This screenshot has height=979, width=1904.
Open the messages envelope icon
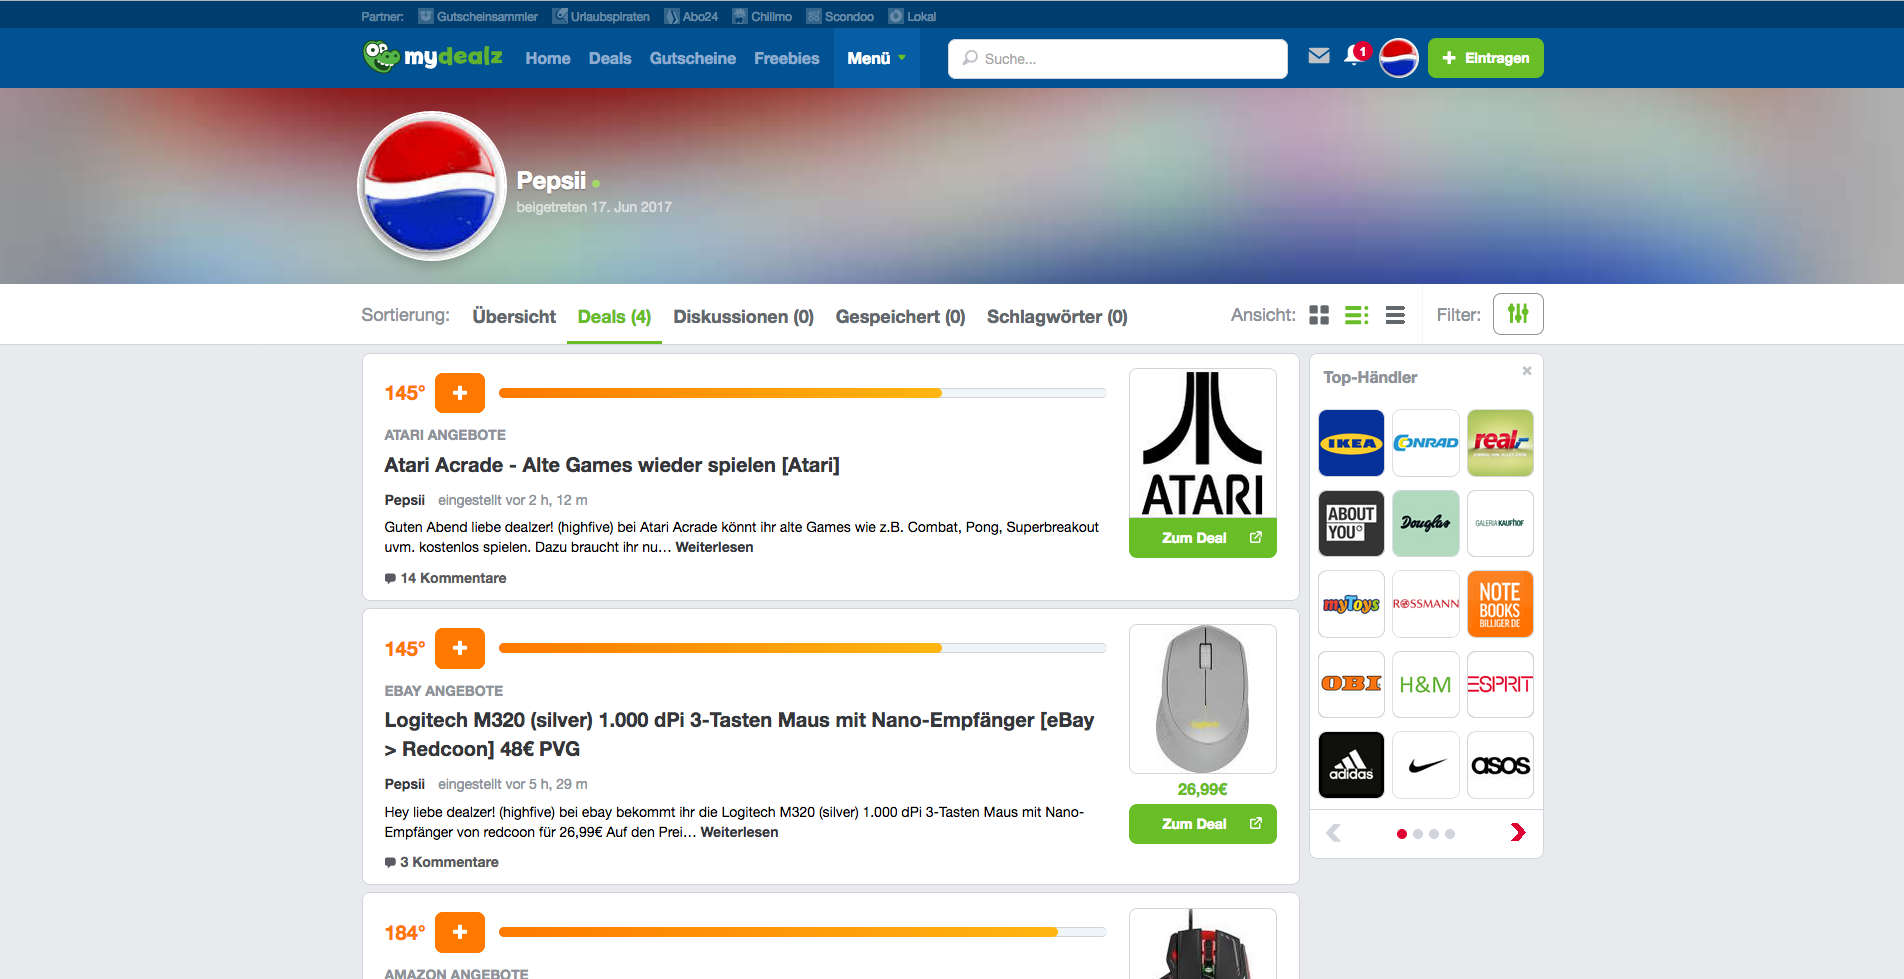(x=1319, y=56)
